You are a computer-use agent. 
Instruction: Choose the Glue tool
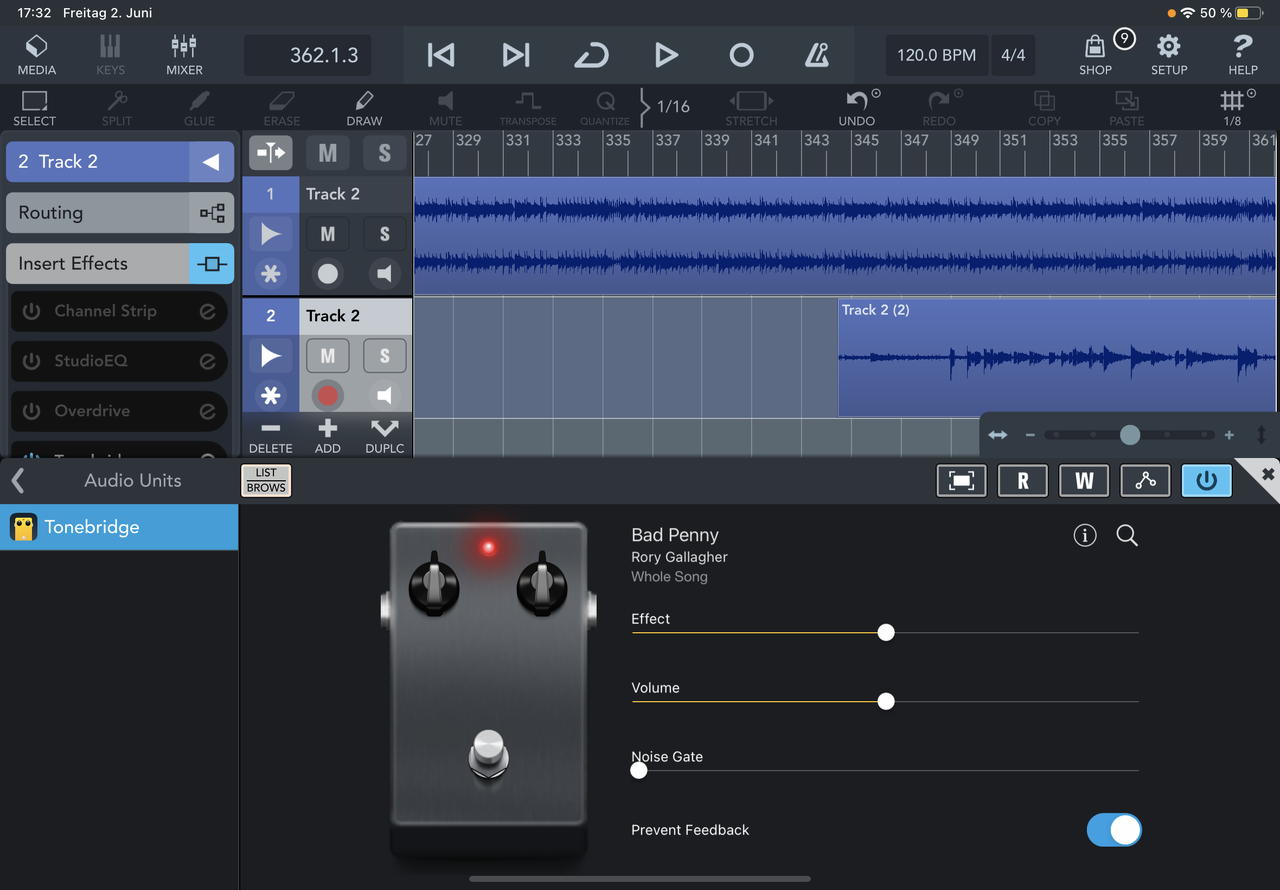click(x=199, y=108)
